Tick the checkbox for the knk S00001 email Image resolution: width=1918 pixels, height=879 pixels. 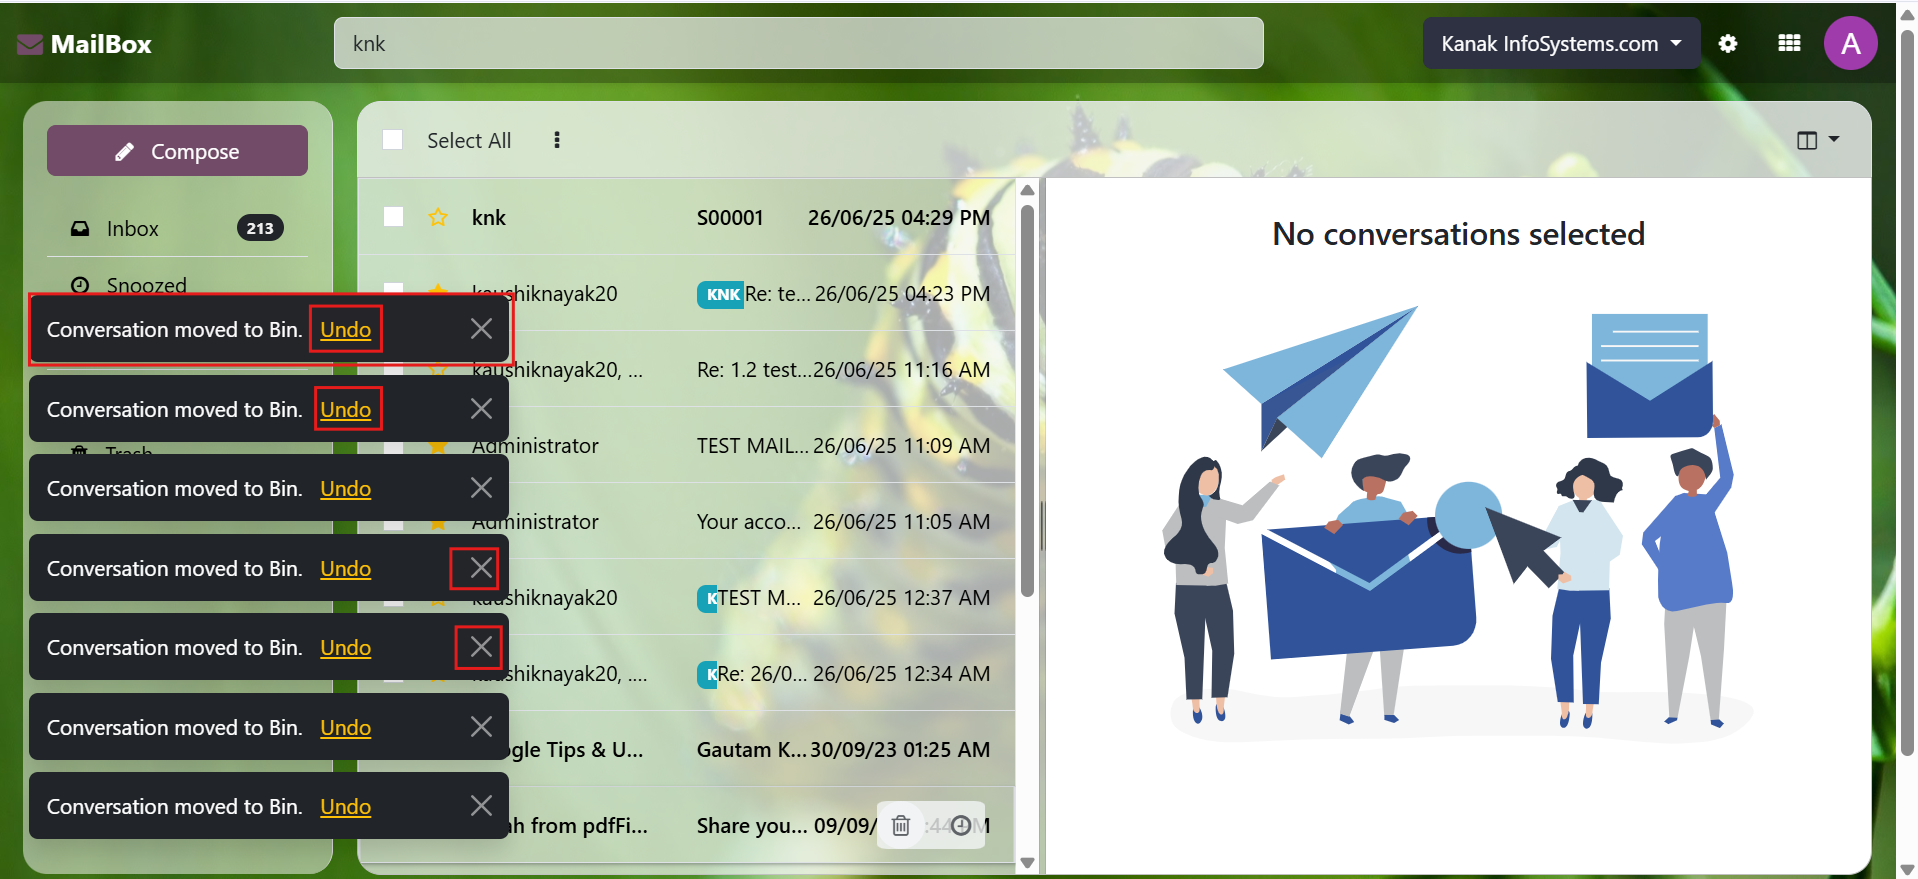(394, 217)
